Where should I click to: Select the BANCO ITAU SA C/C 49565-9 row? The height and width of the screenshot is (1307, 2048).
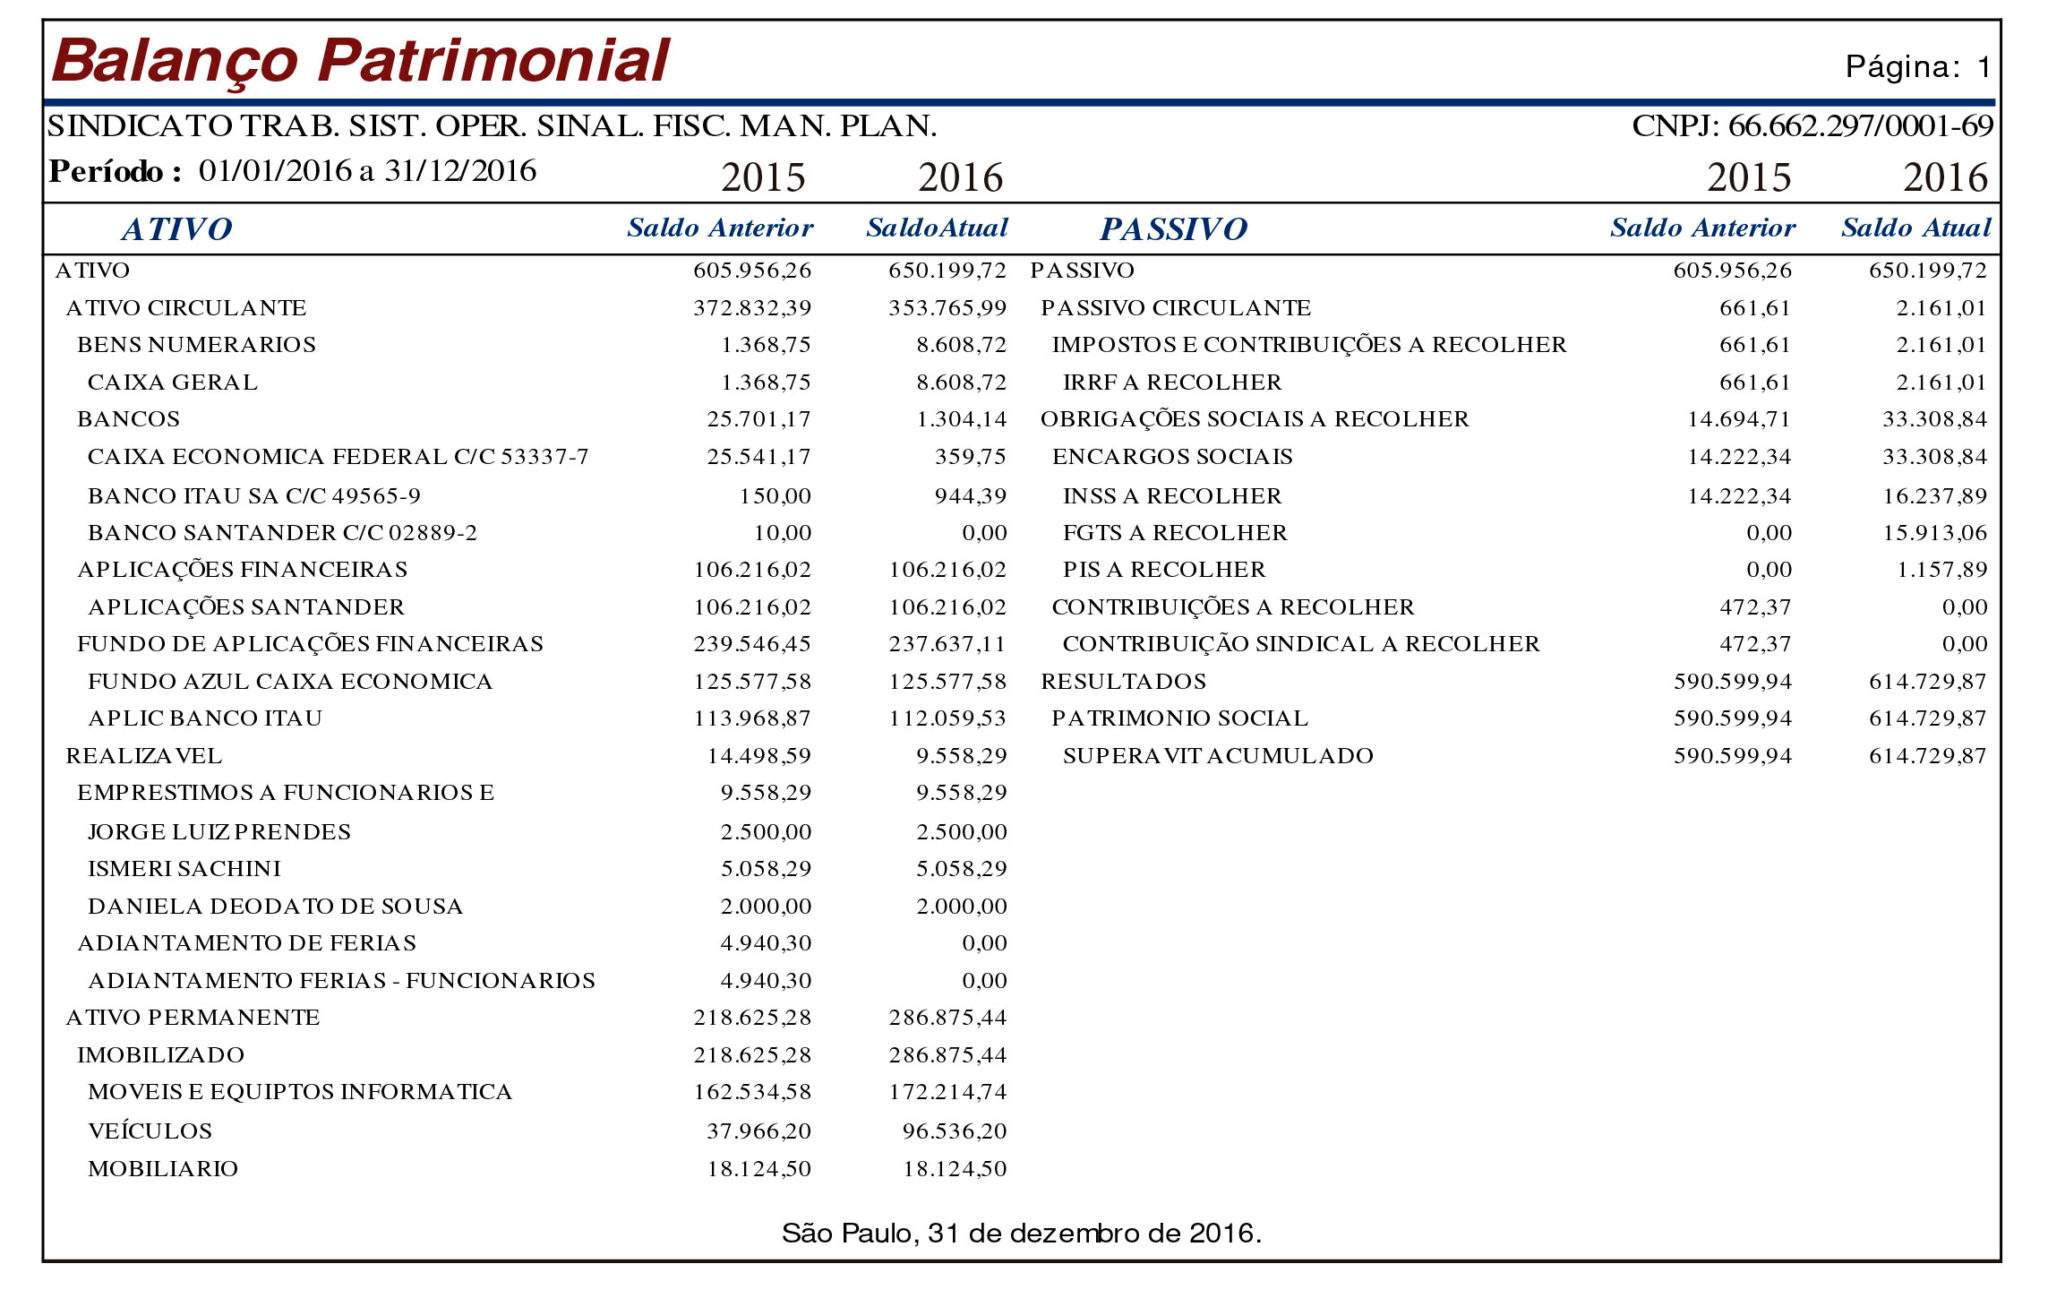[x=254, y=496]
